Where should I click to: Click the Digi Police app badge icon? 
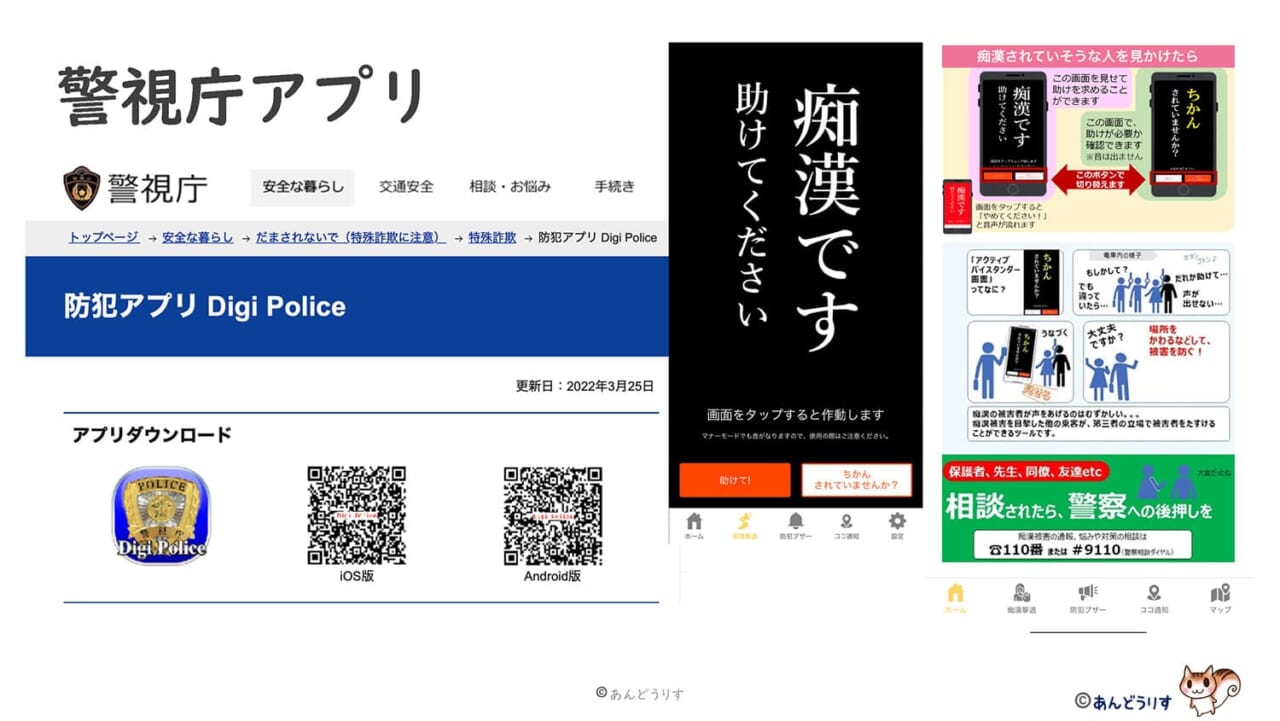click(161, 516)
